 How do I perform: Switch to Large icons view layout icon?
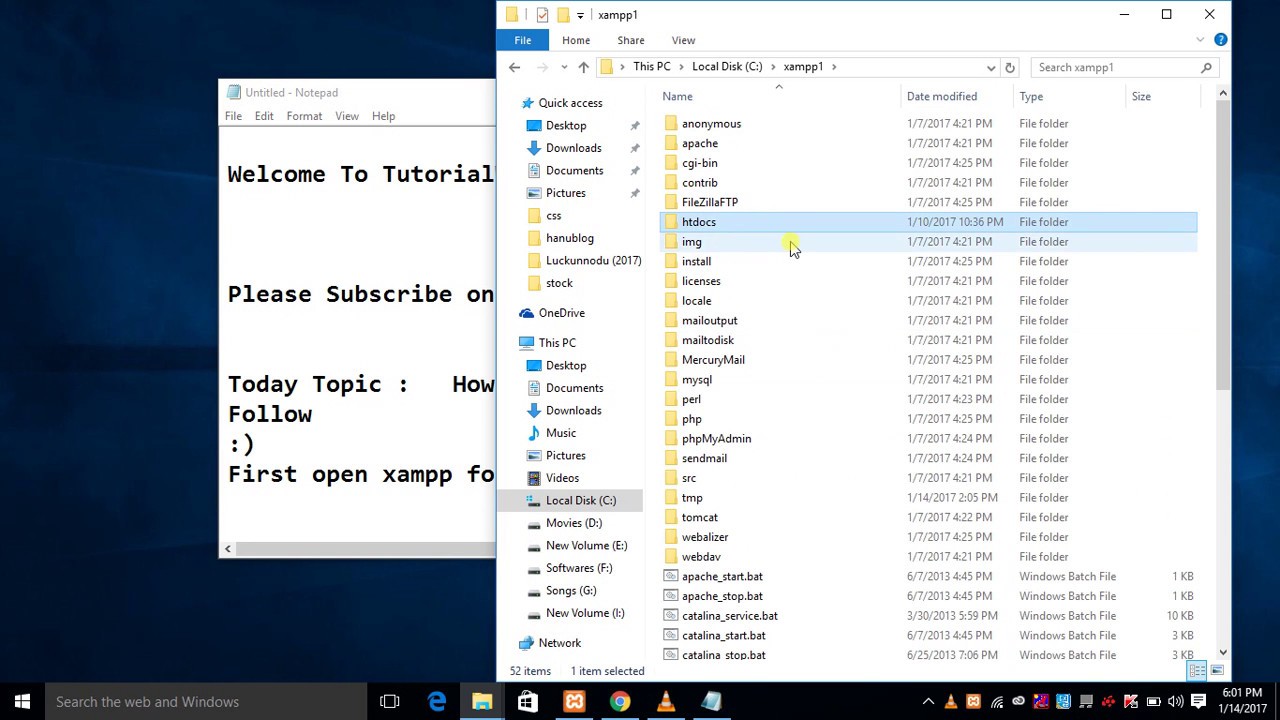(1217, 671)
